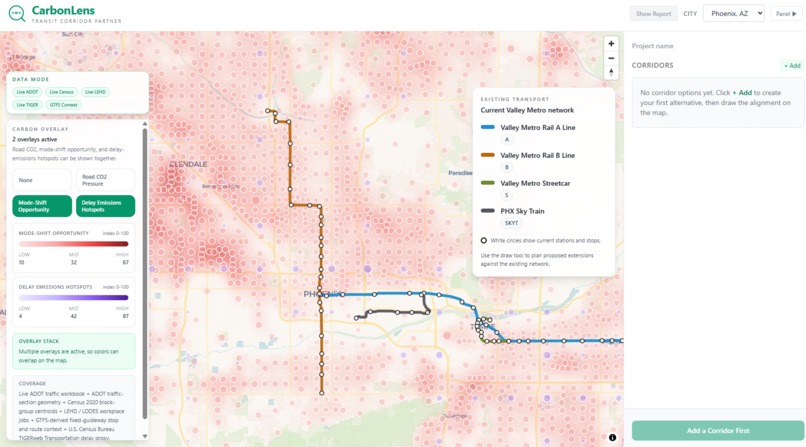Open the City dropdown showing Phoenix, AZ
The width and height of the screenshot is (806, 447).
pos(734,13)
